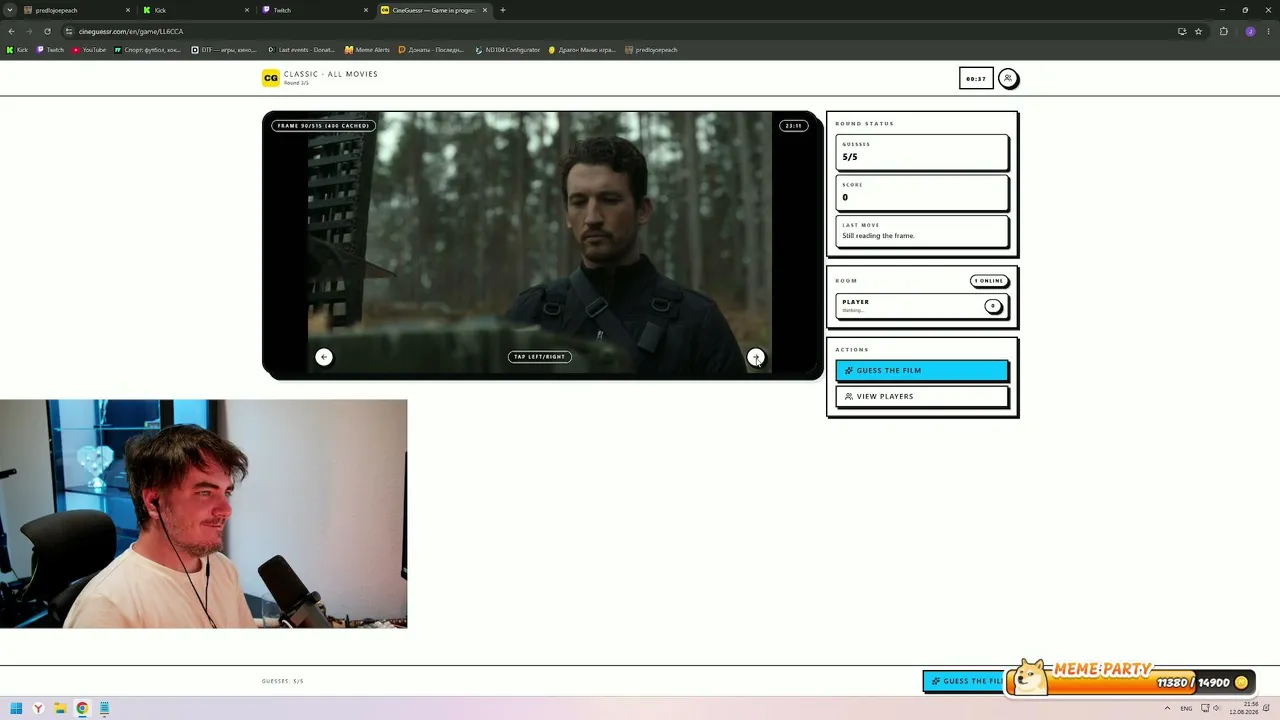Open the Спорт: футбол bookmark
Viewport: 1280px width, 720px height.
tap(148, 50)
